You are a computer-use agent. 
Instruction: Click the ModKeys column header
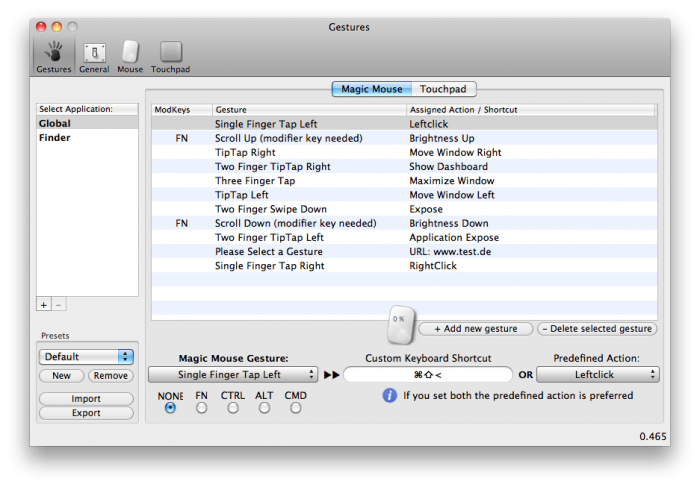(182, 110)
